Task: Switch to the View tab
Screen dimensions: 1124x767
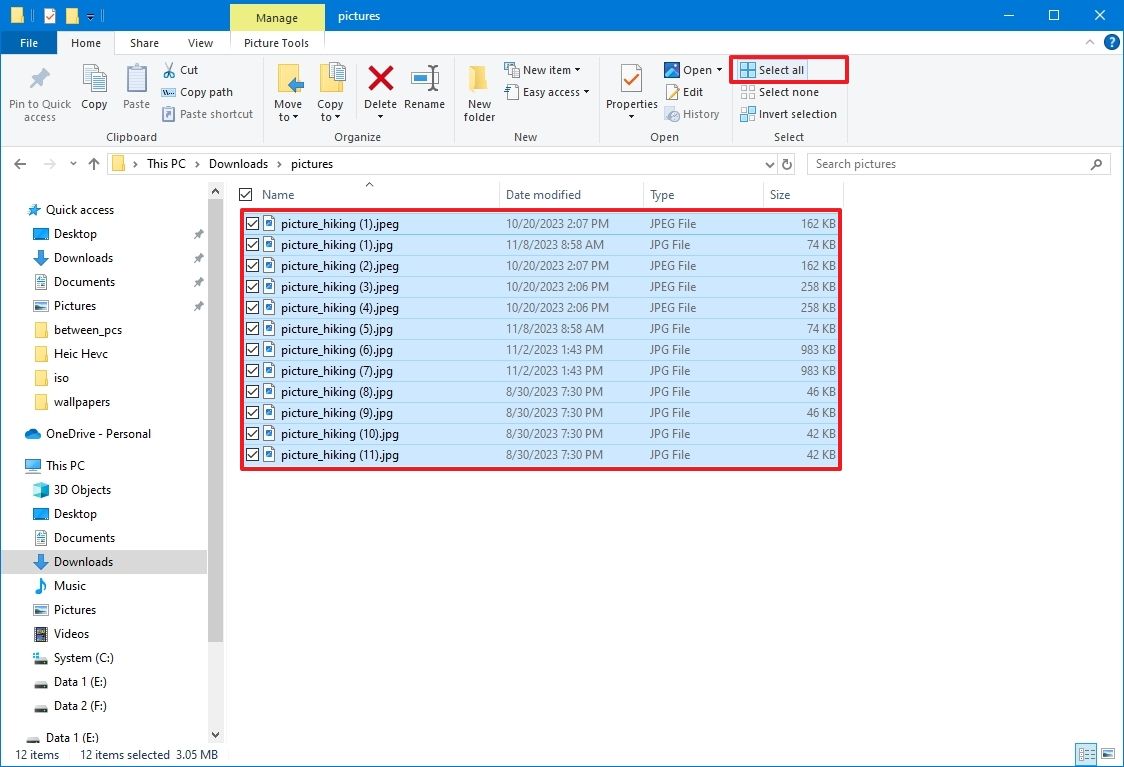Action: 200,43
